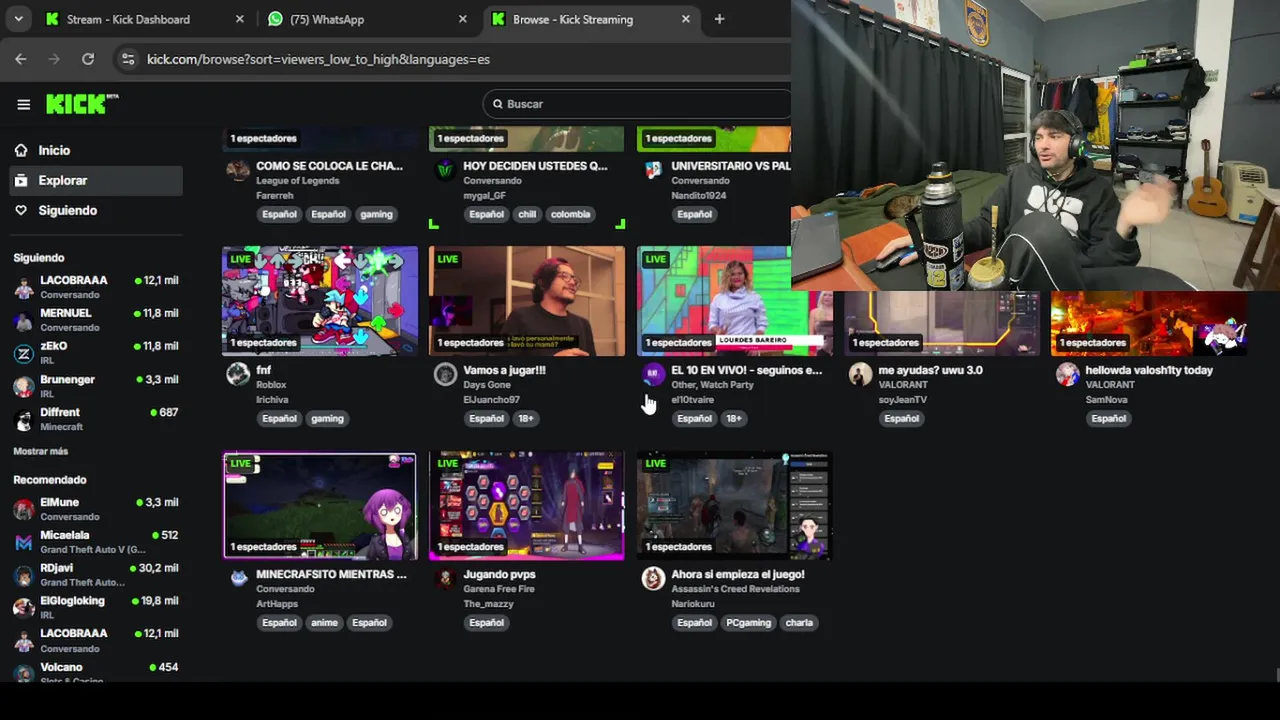This screenshot has width=1280, height=720.
Task: Click RDjavi channel avatar
Action: click(24, 576)
